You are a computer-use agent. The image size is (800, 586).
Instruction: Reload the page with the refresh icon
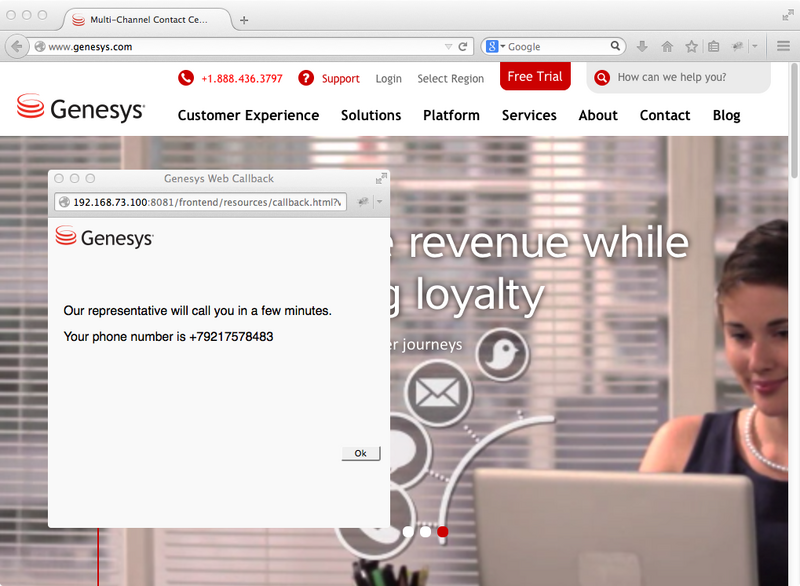tap(461, 46)
